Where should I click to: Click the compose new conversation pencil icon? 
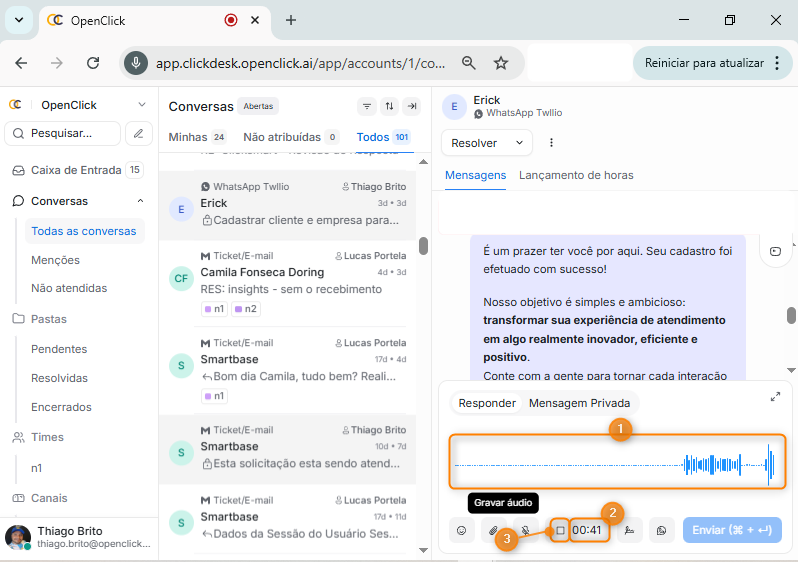[141, 133]
